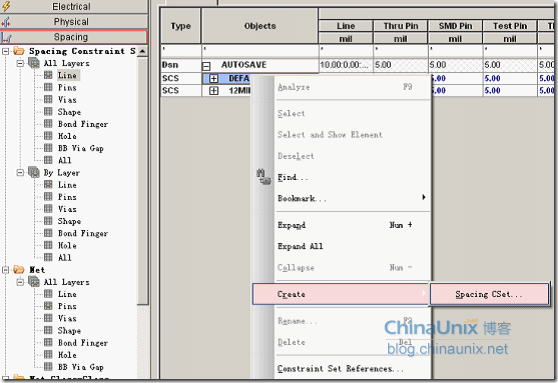
Task: Click worksheet icon of Pins under By Layer
Action: pos(48,196)
